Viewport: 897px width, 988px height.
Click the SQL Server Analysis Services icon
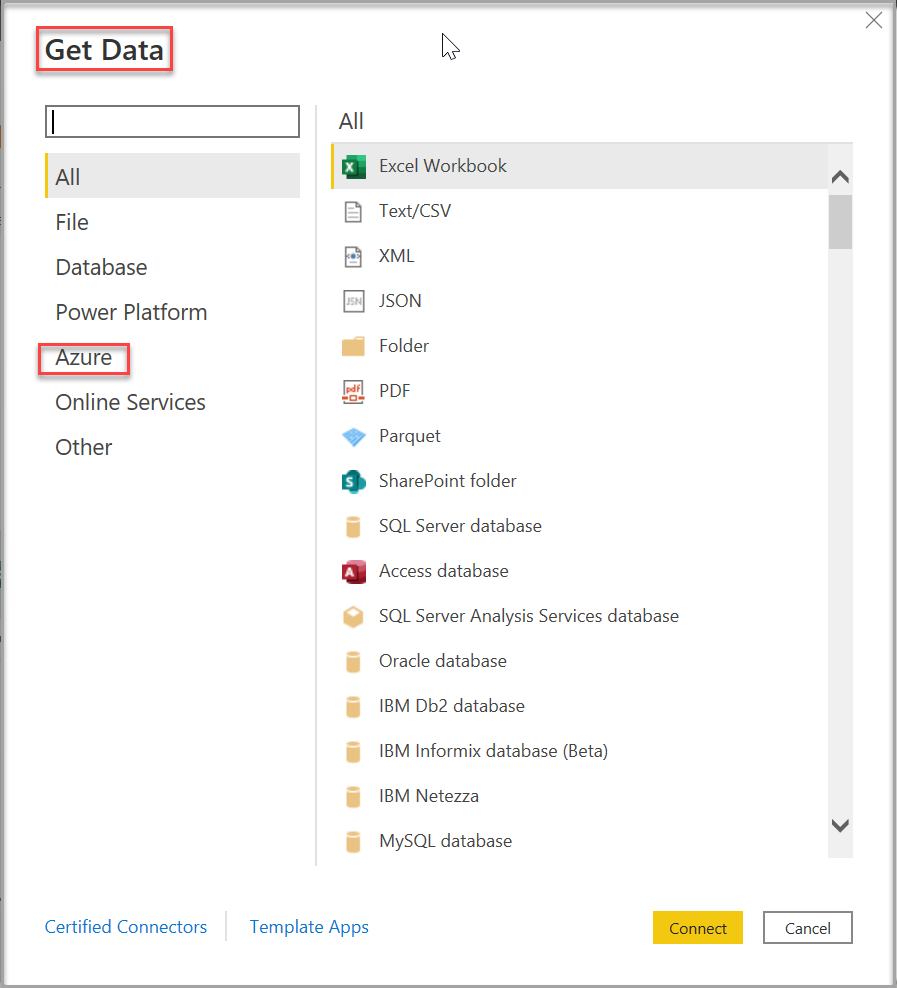tap(353, 617)
